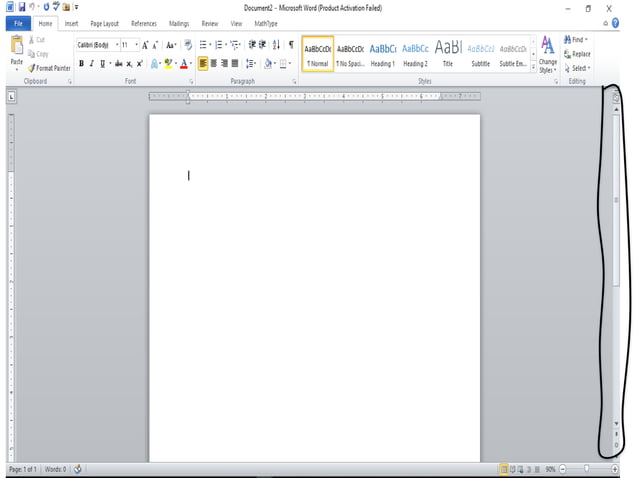Open the References ribbon tab
This screenshot has width=638, height=478.
pos(144,23)
